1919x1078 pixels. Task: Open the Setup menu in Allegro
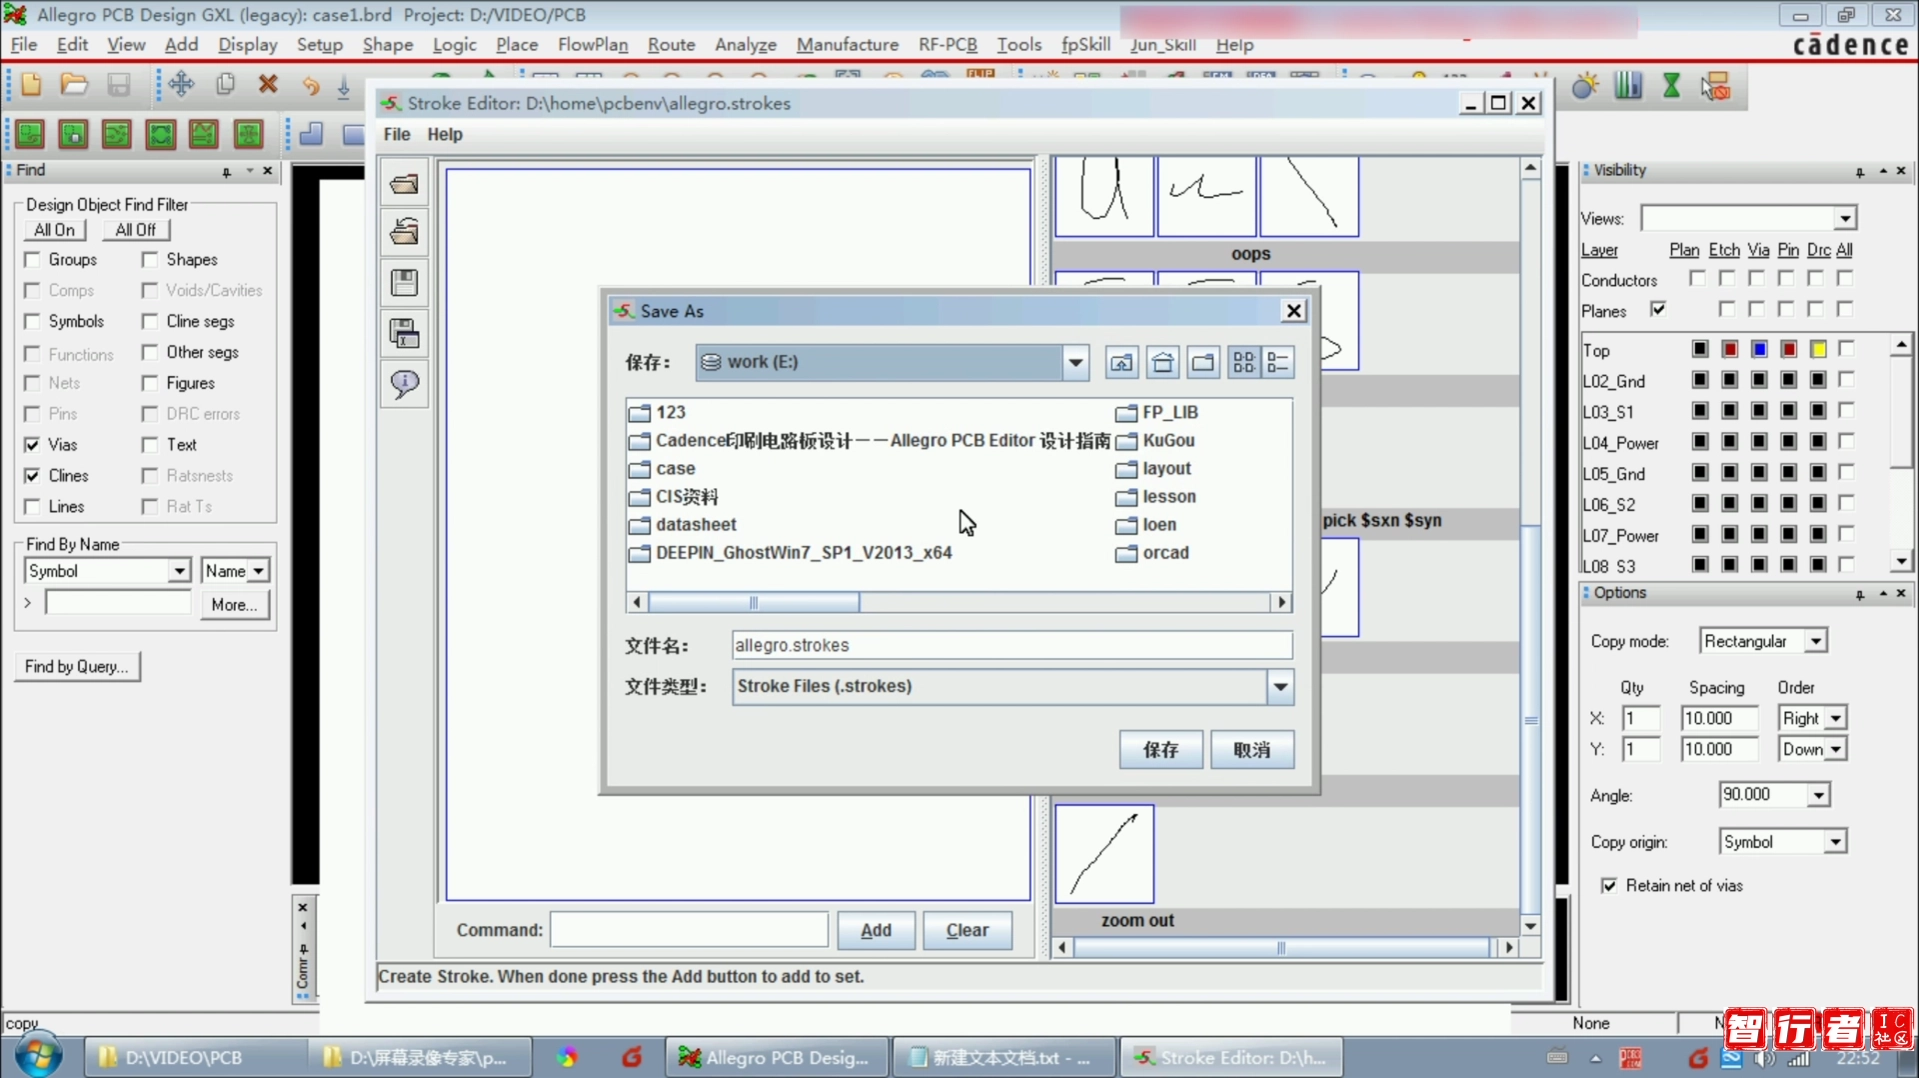pyautogui.click(x=319, y=45)
